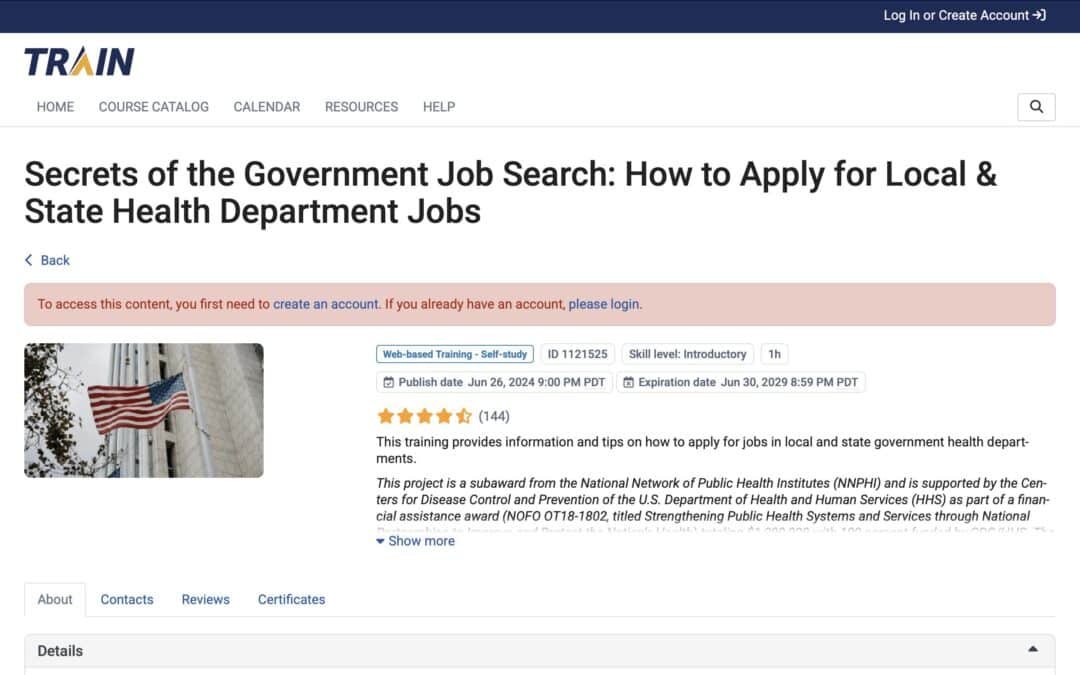
Task: Navigate to the Calendar section
Action: point(266,107)
